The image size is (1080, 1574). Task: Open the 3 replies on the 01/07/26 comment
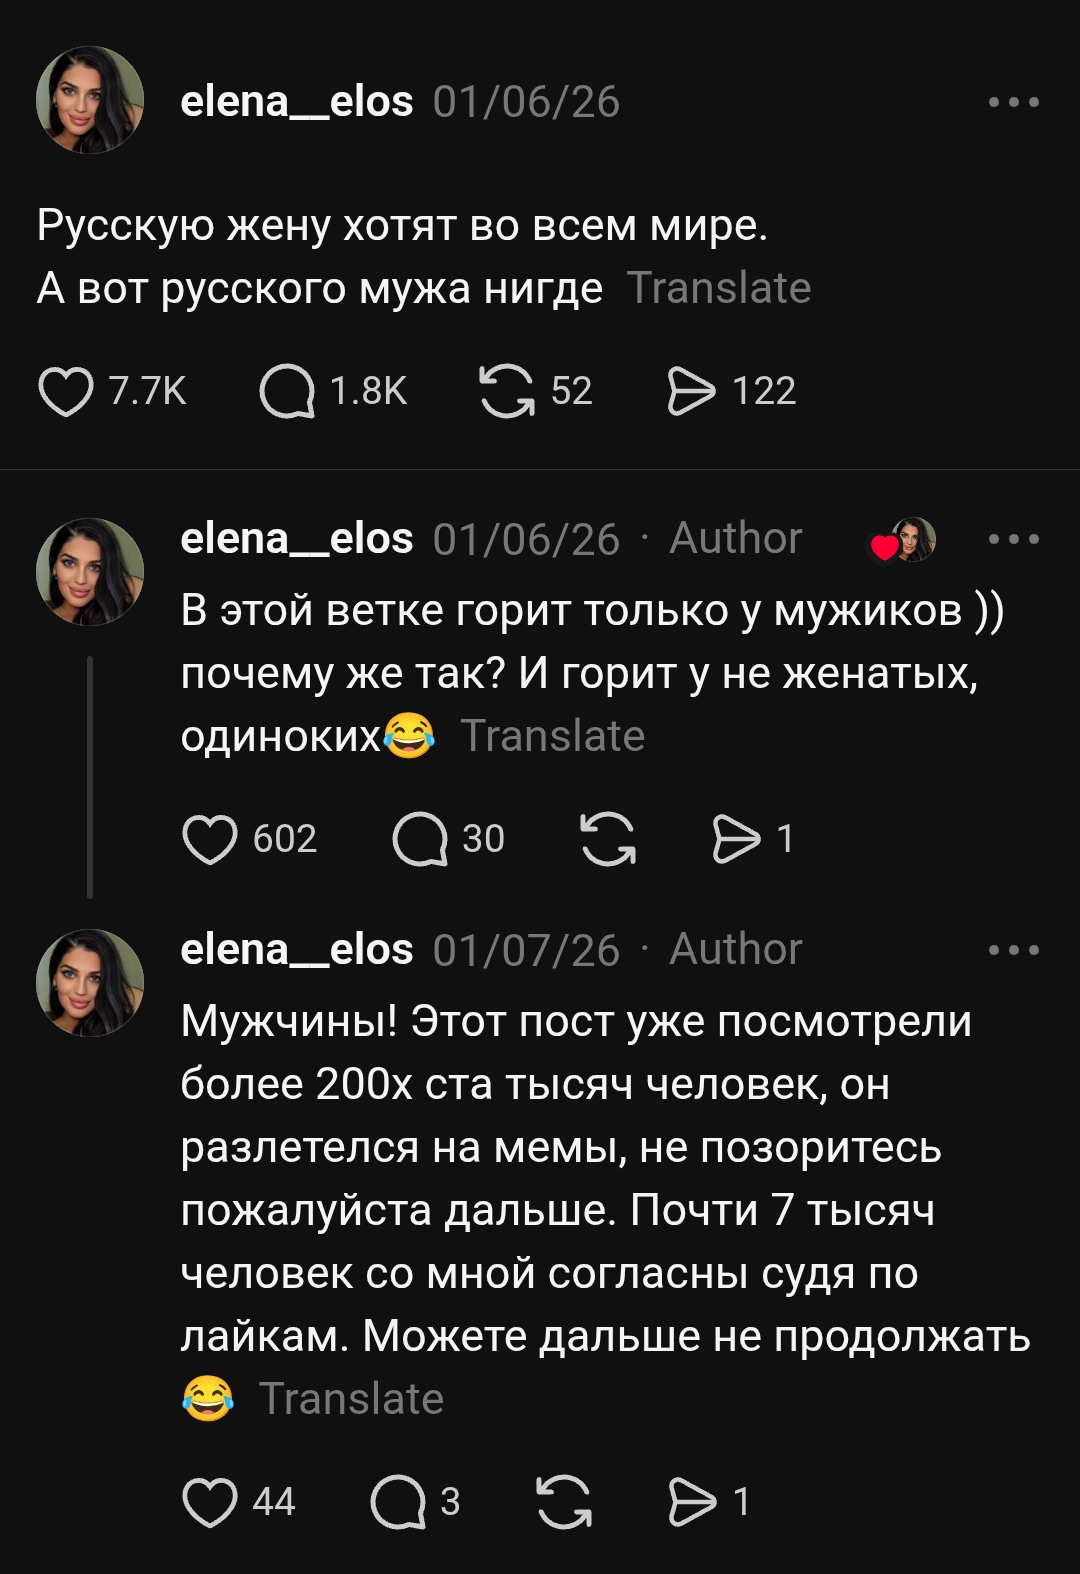[x=398, y=1502]
